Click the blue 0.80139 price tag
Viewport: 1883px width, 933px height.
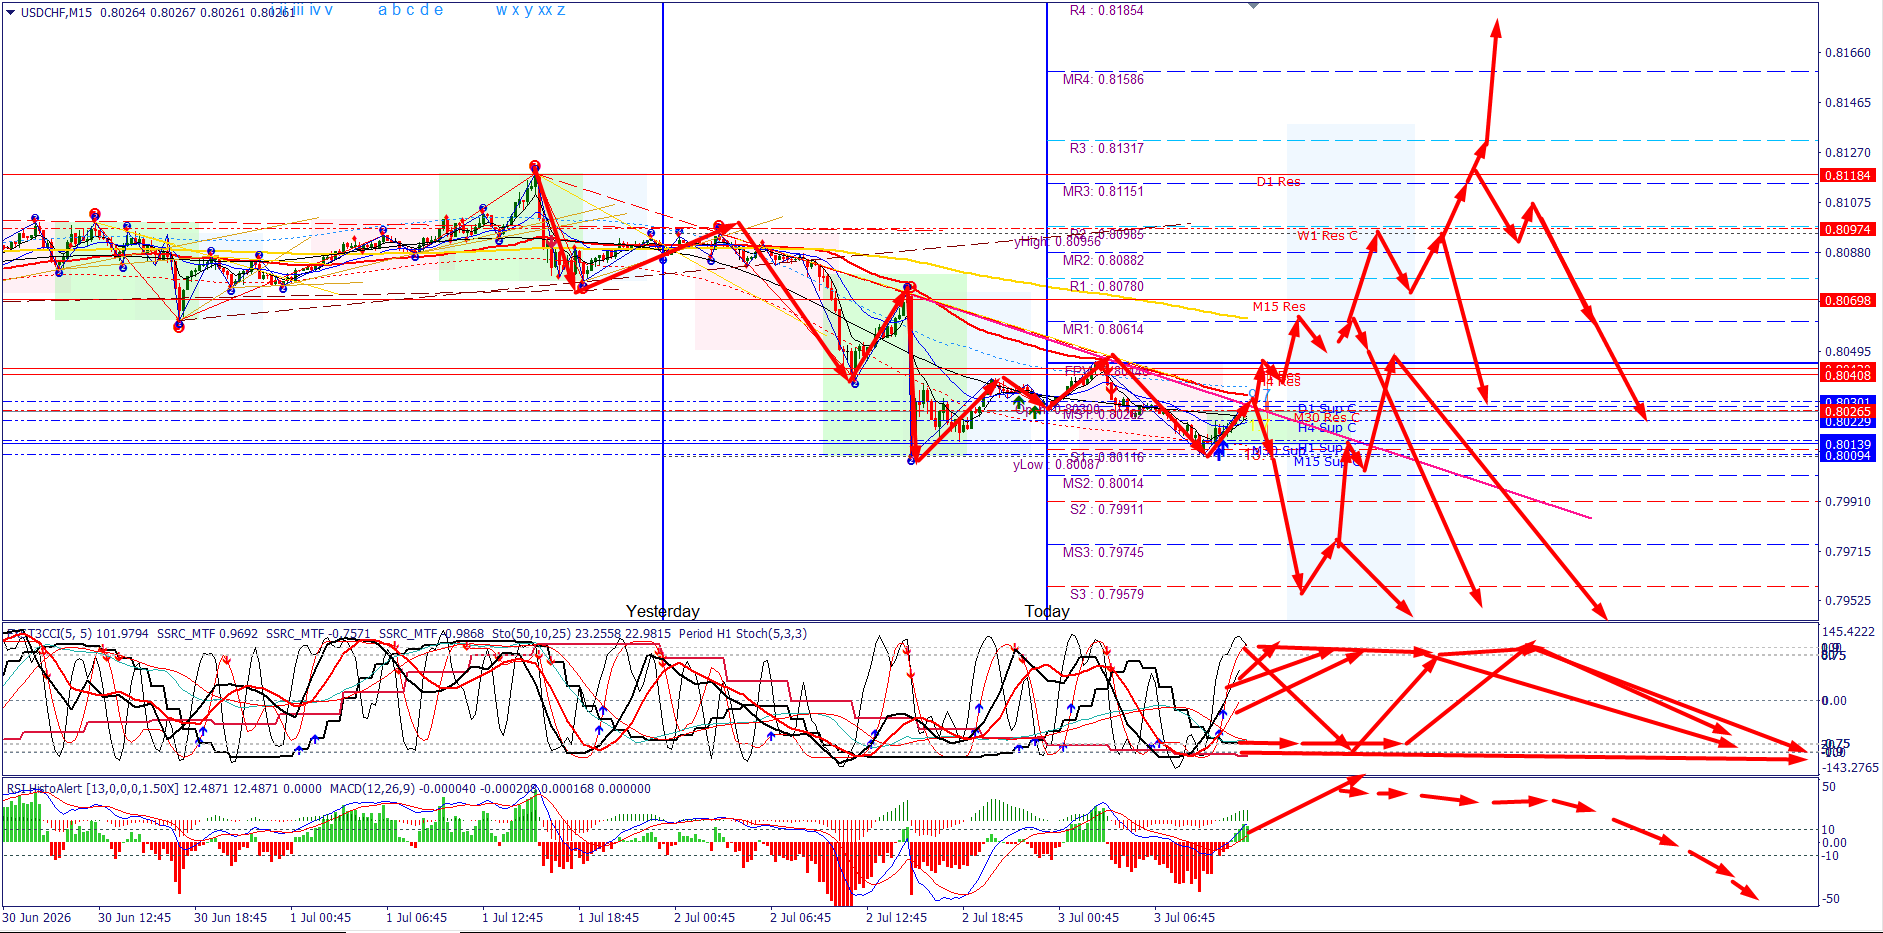point(1846,444)
